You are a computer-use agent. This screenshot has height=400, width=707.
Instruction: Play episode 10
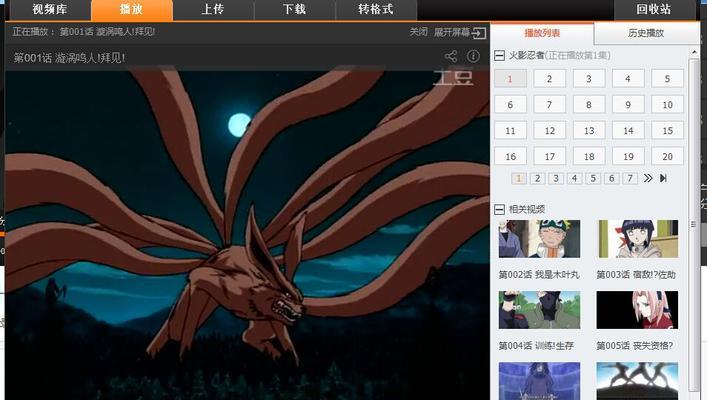point(667,105)
